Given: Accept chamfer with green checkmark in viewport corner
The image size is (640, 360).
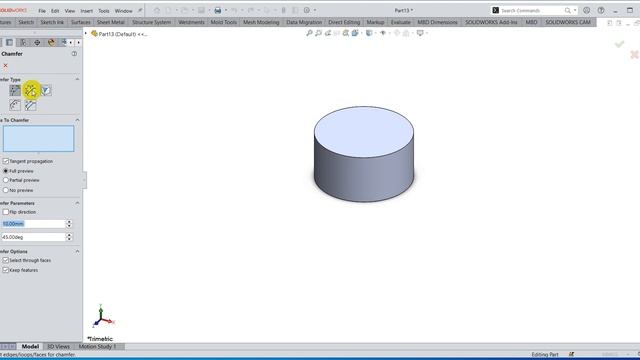Looking at the screenshot, I should pos(619,44).
